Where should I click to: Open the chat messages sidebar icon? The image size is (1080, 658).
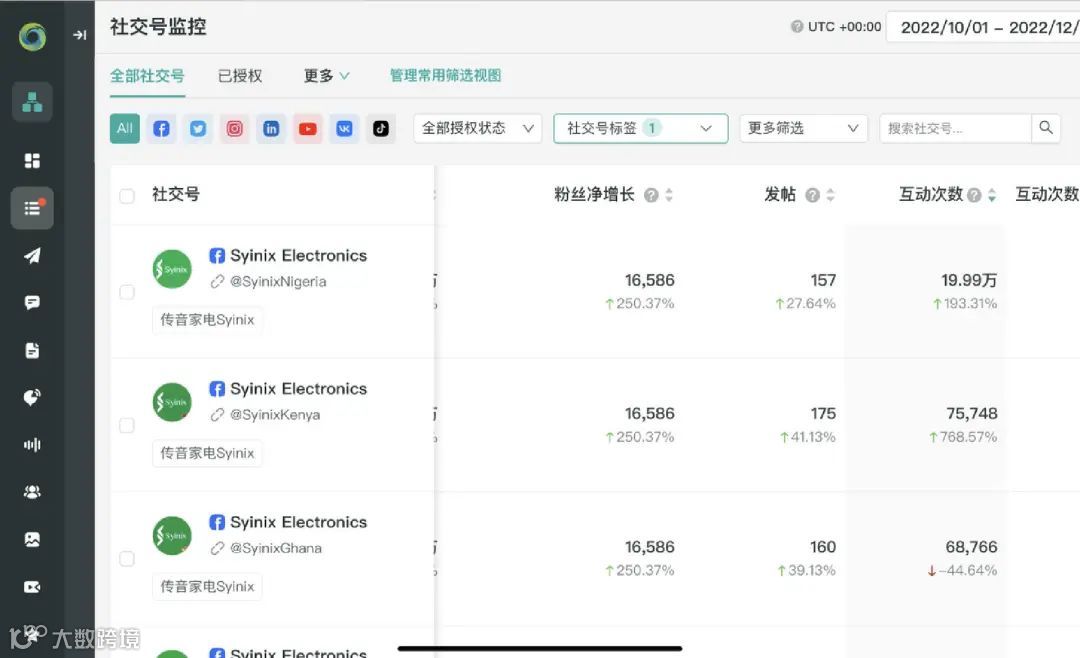point(32,302)
